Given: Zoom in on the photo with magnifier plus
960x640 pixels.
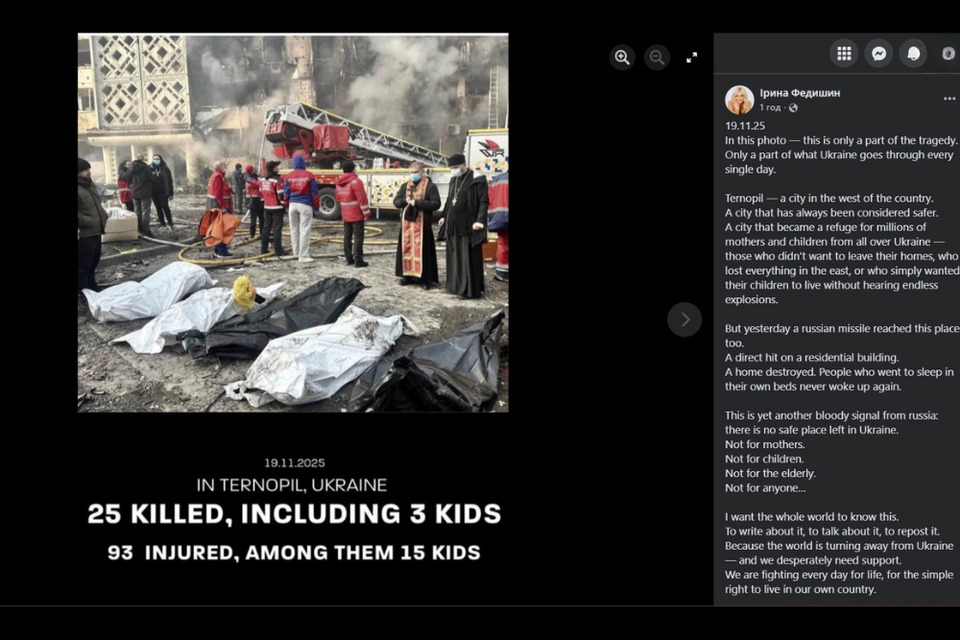Looking at the screenshot, I should (x=622, y=58).
